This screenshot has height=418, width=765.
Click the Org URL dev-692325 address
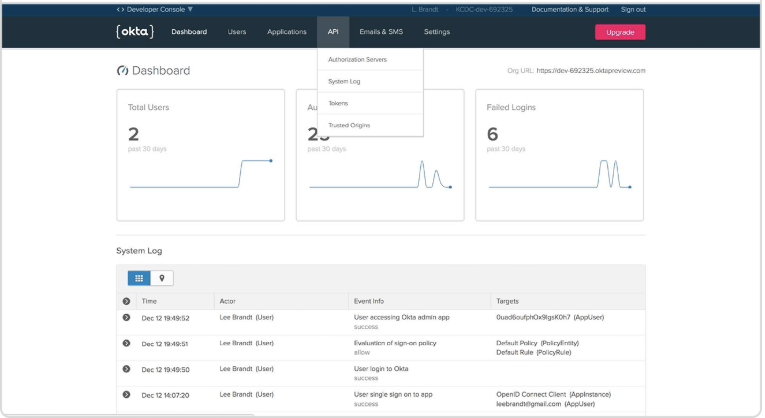[591, 71]
